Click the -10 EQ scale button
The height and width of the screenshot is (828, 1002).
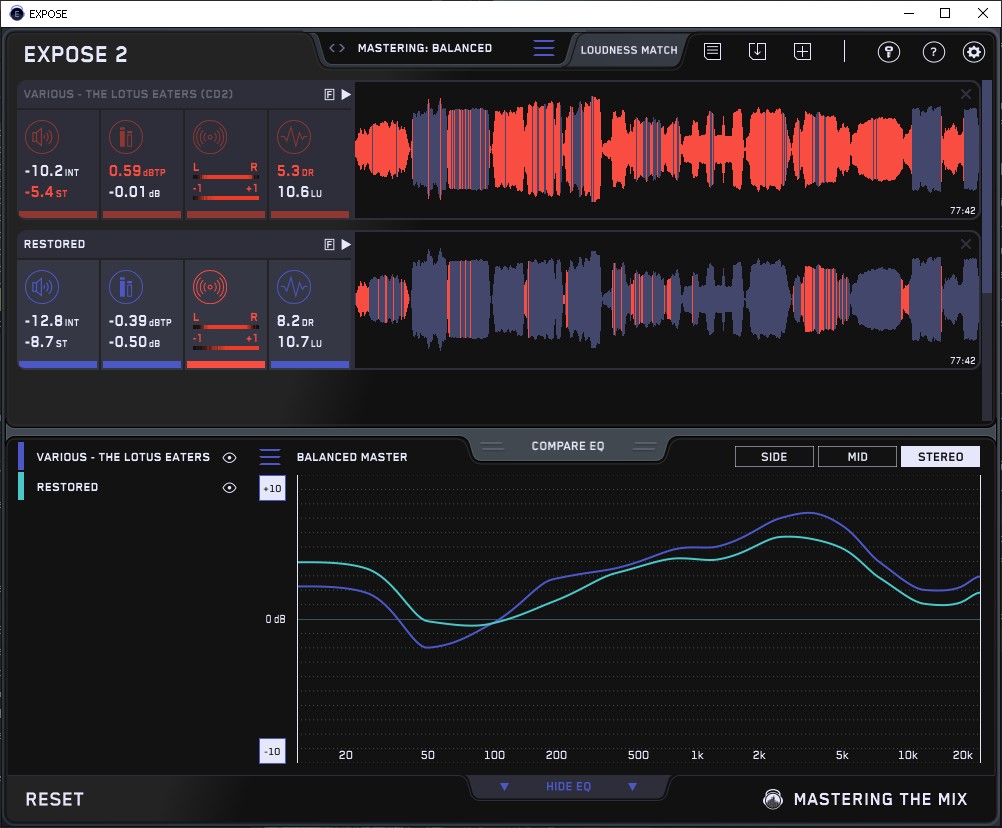(x=272, y=751)
